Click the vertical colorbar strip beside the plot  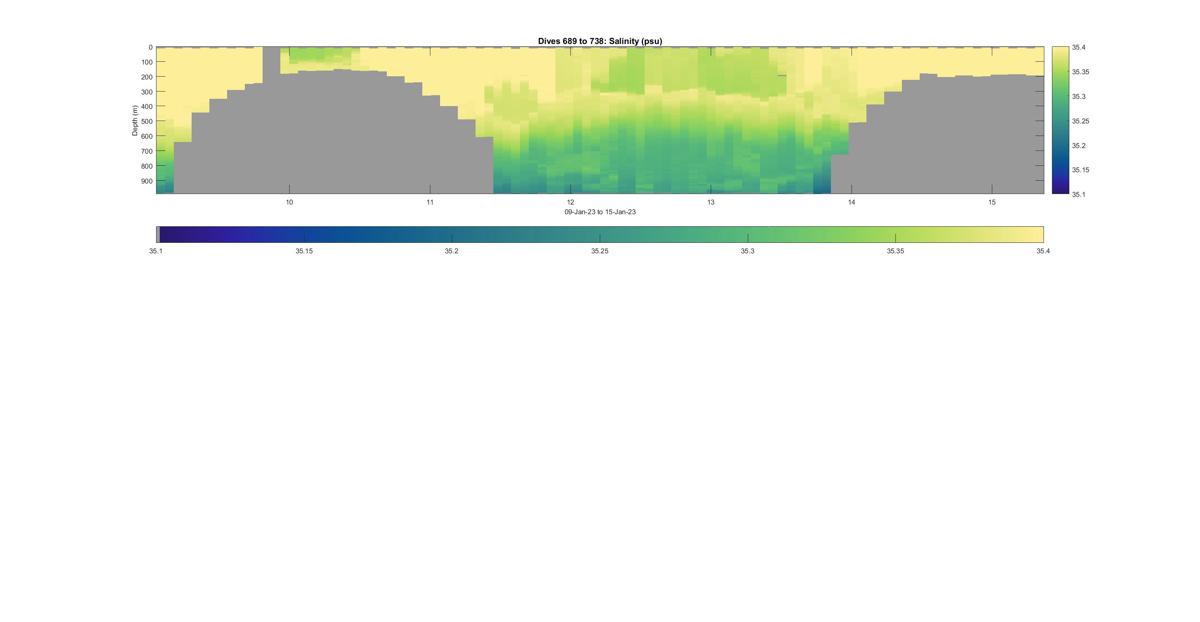1060,120
